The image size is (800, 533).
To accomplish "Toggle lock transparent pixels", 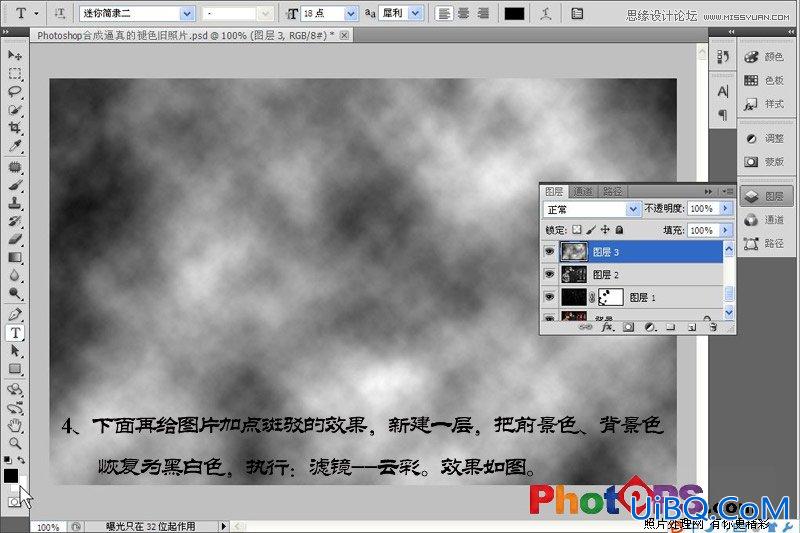I will pos(577,230).
